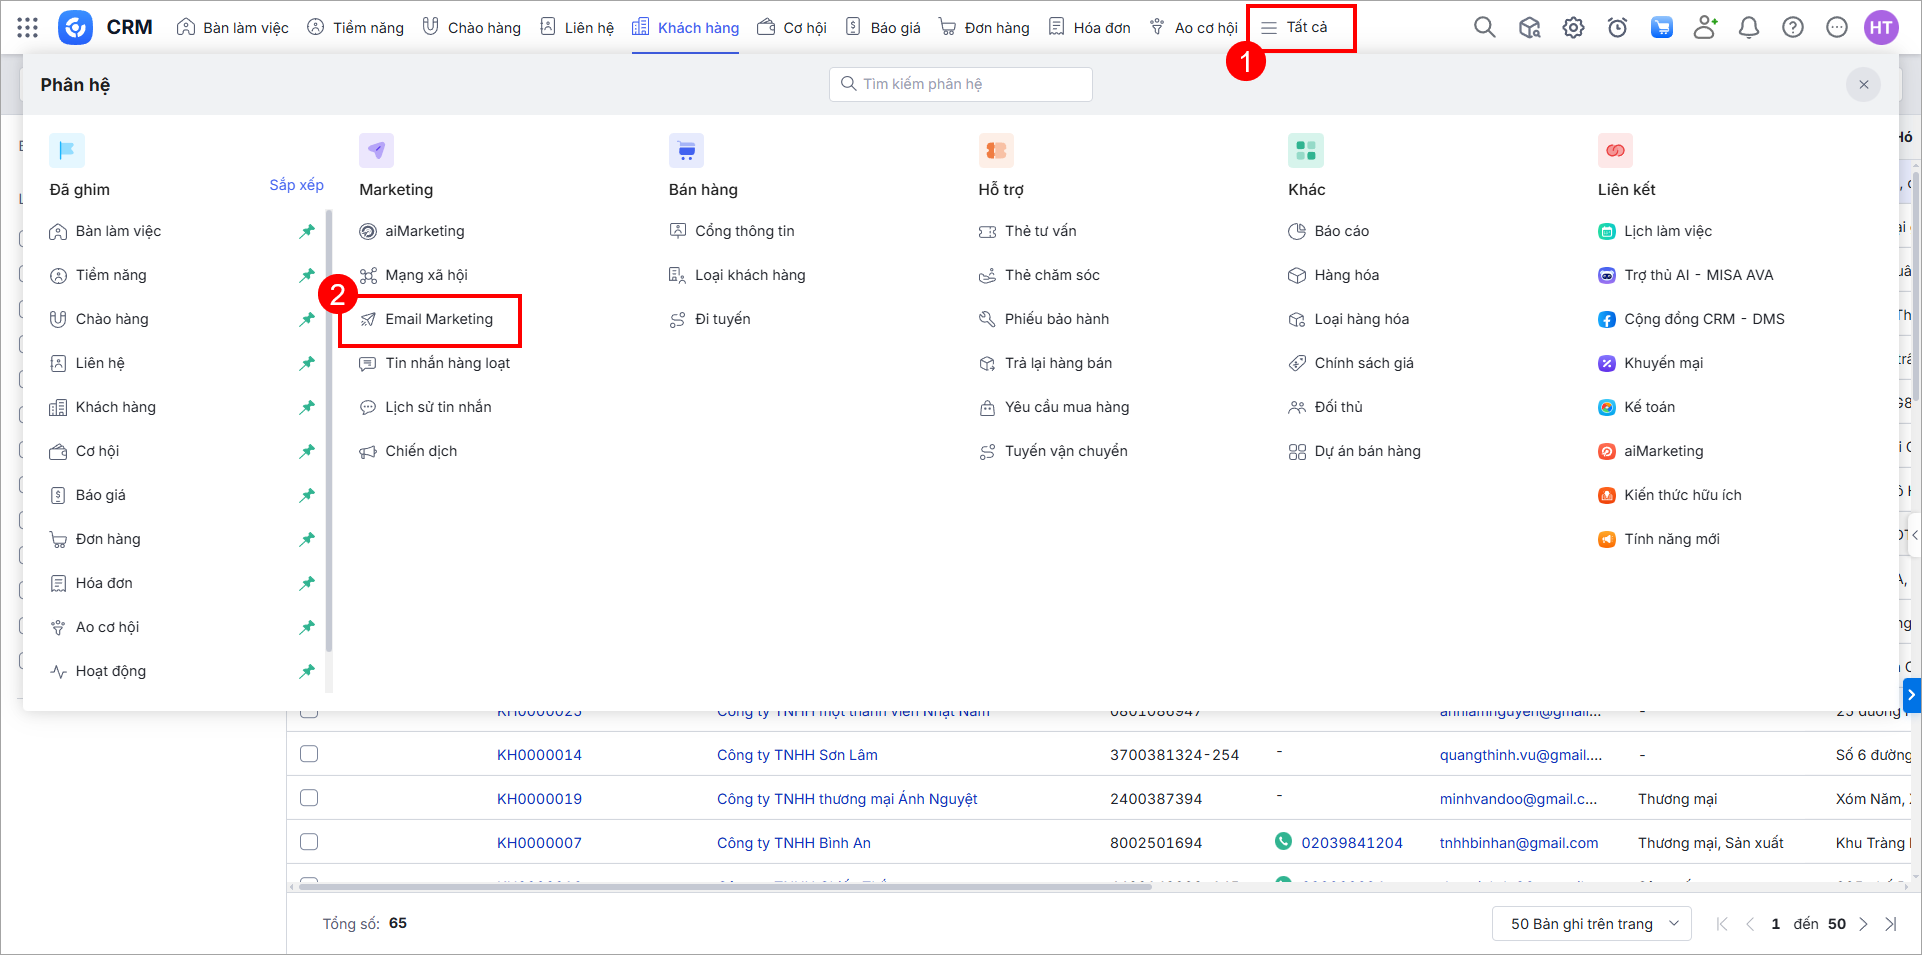Check the box for customer KH0000014

[309, 754]
